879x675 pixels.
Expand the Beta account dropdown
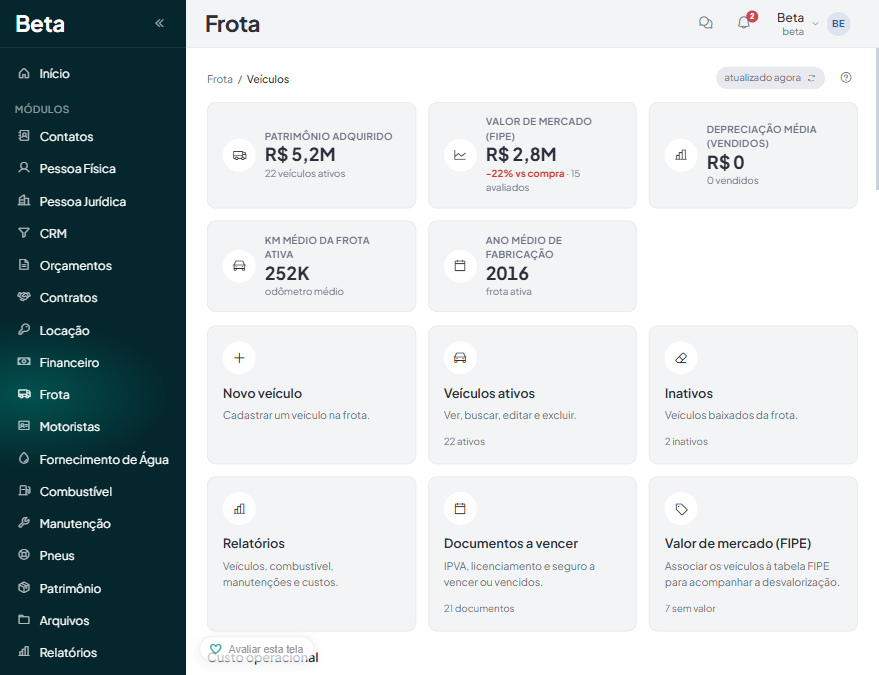tap(797, 24)
